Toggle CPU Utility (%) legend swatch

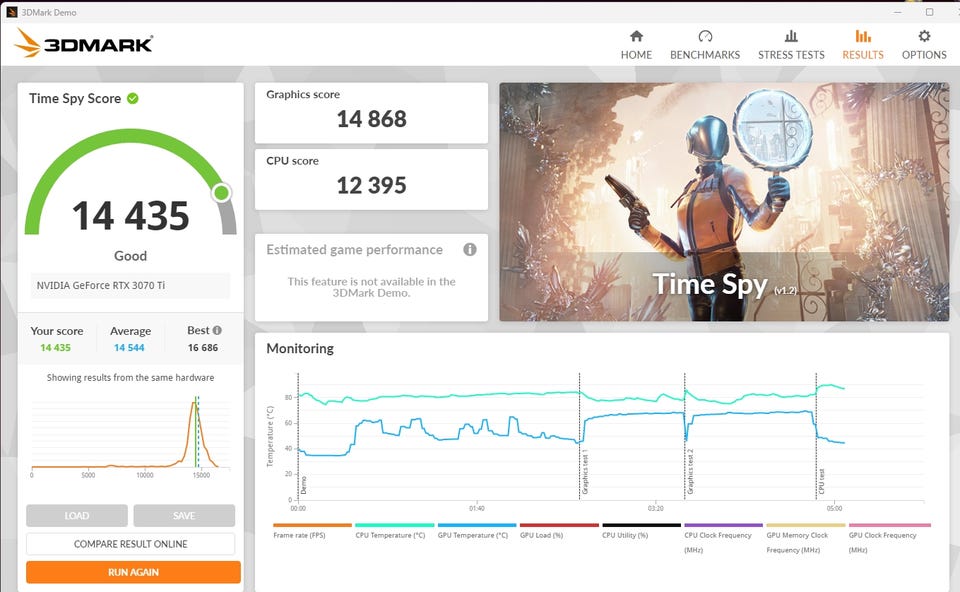pyautogui.click(x=641, y=525)
